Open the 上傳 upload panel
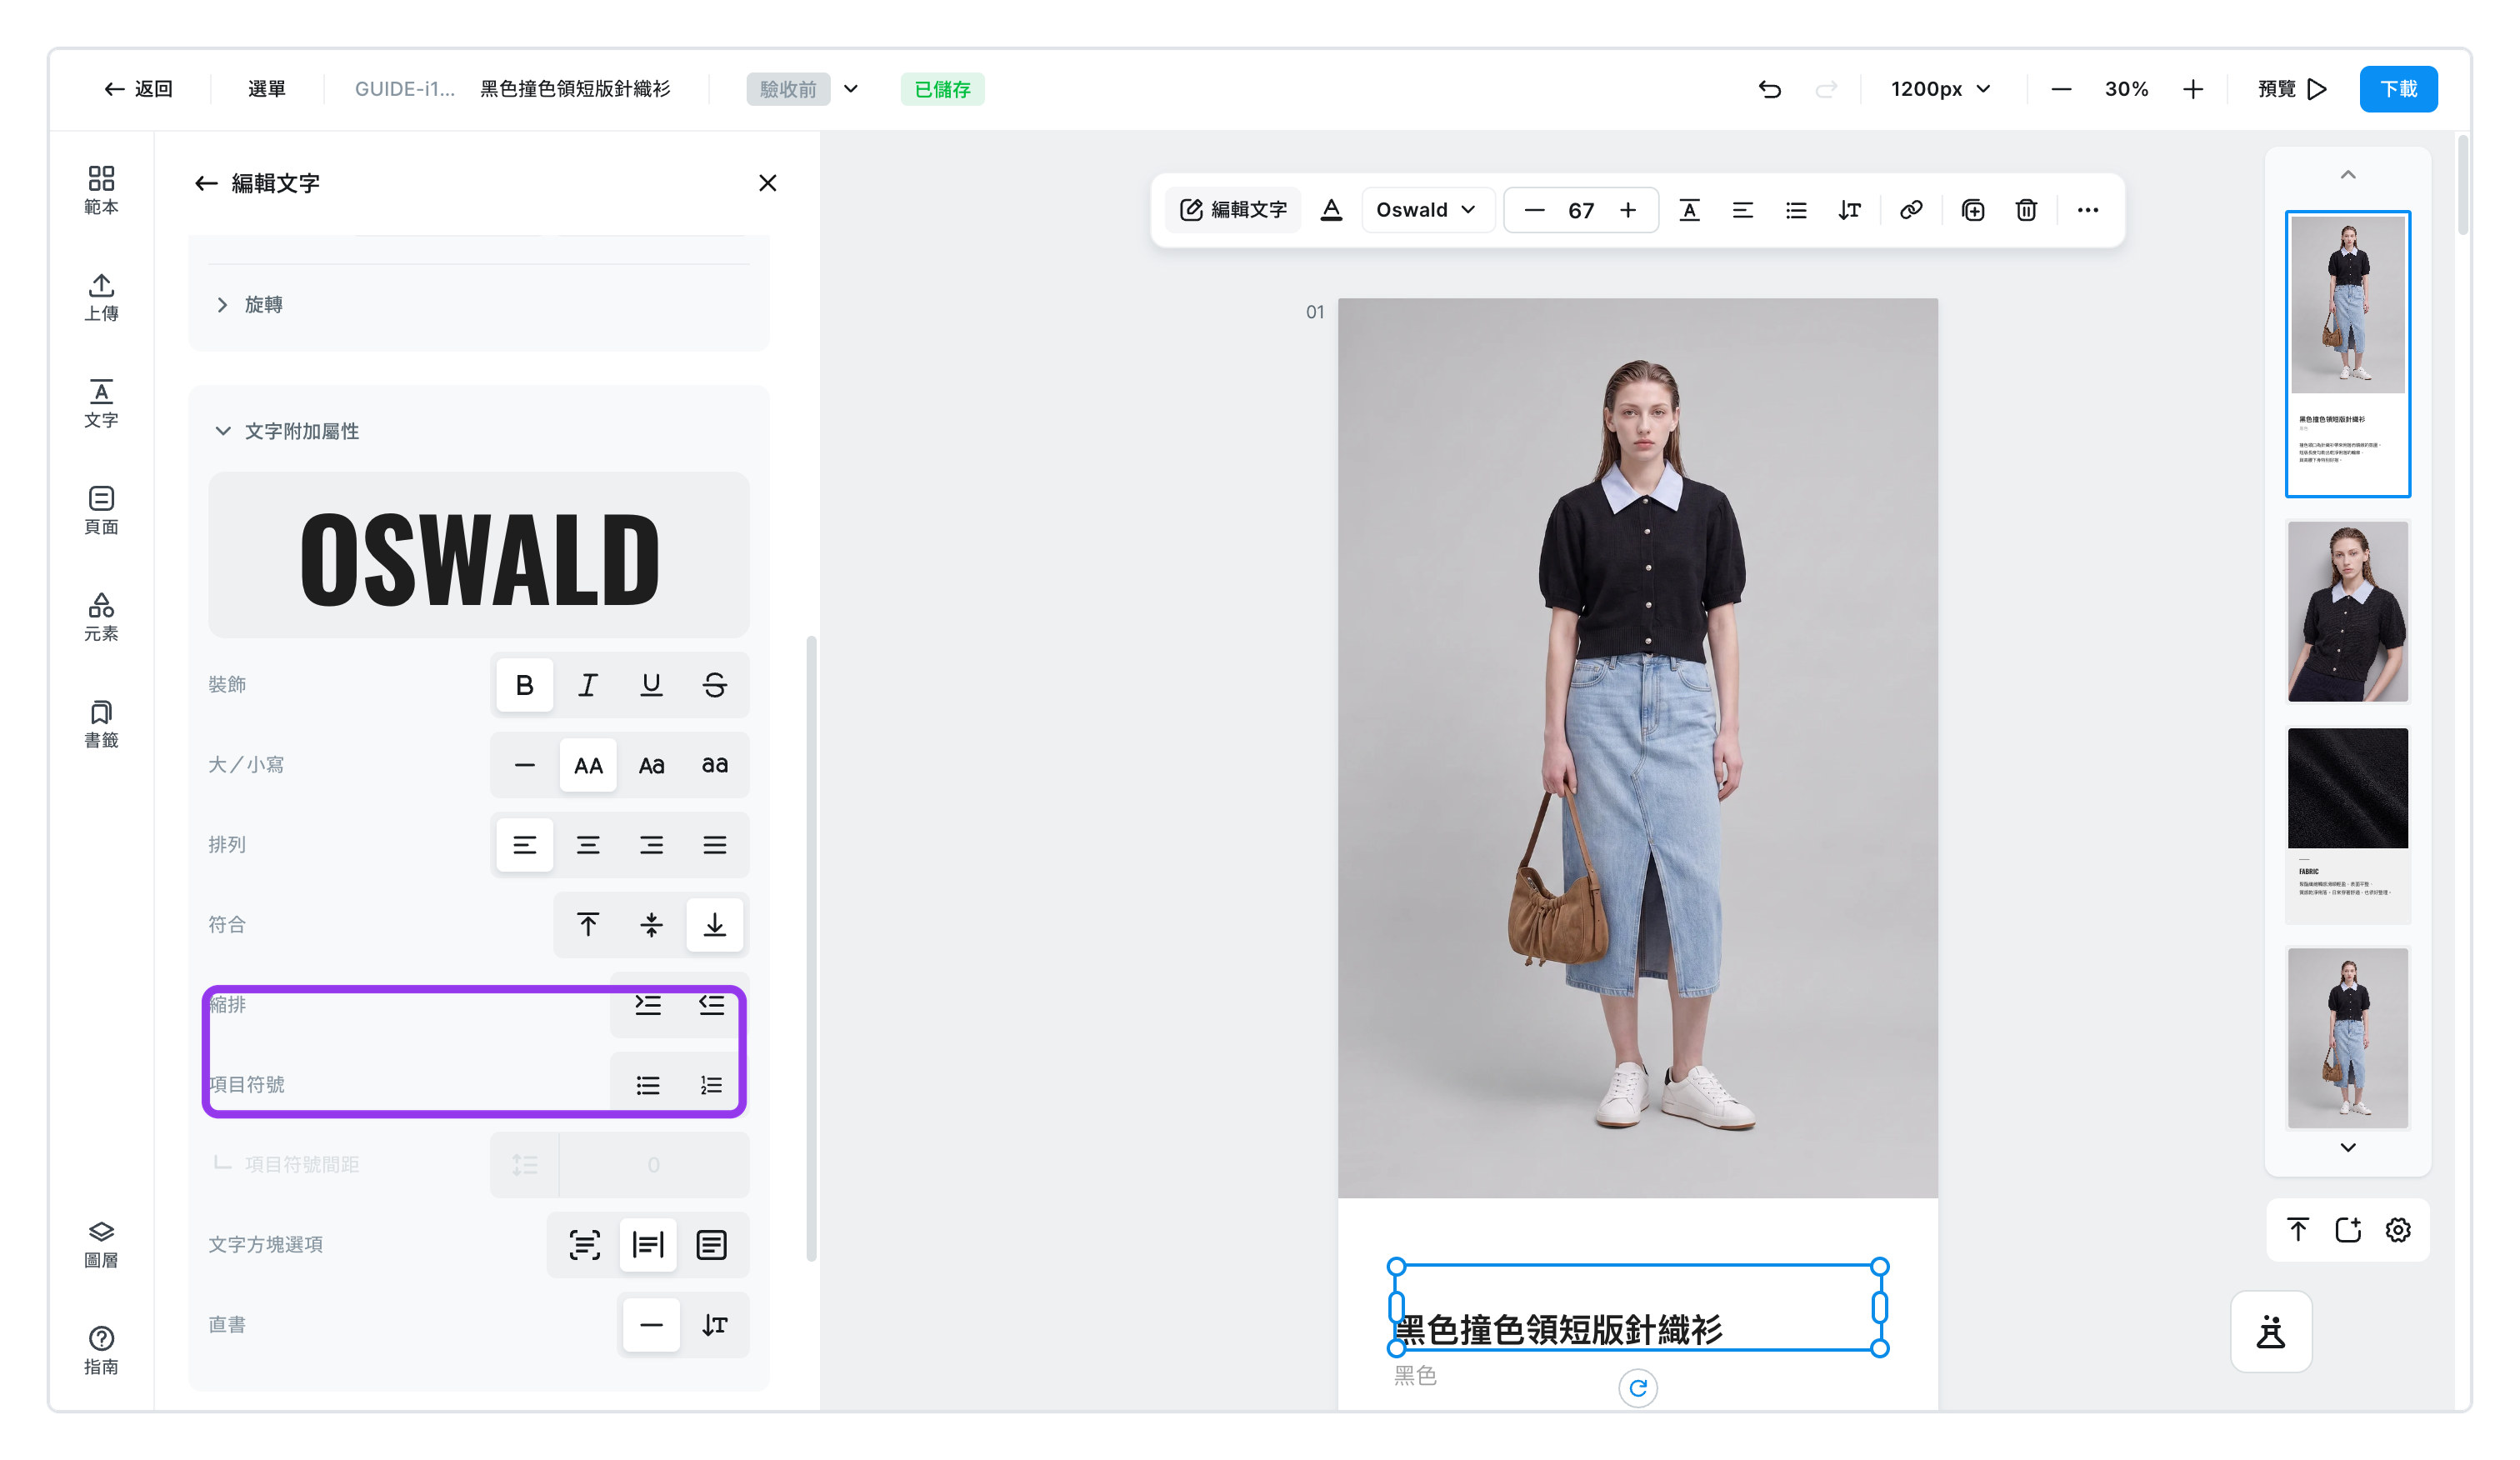 click(x=101, y=297)
